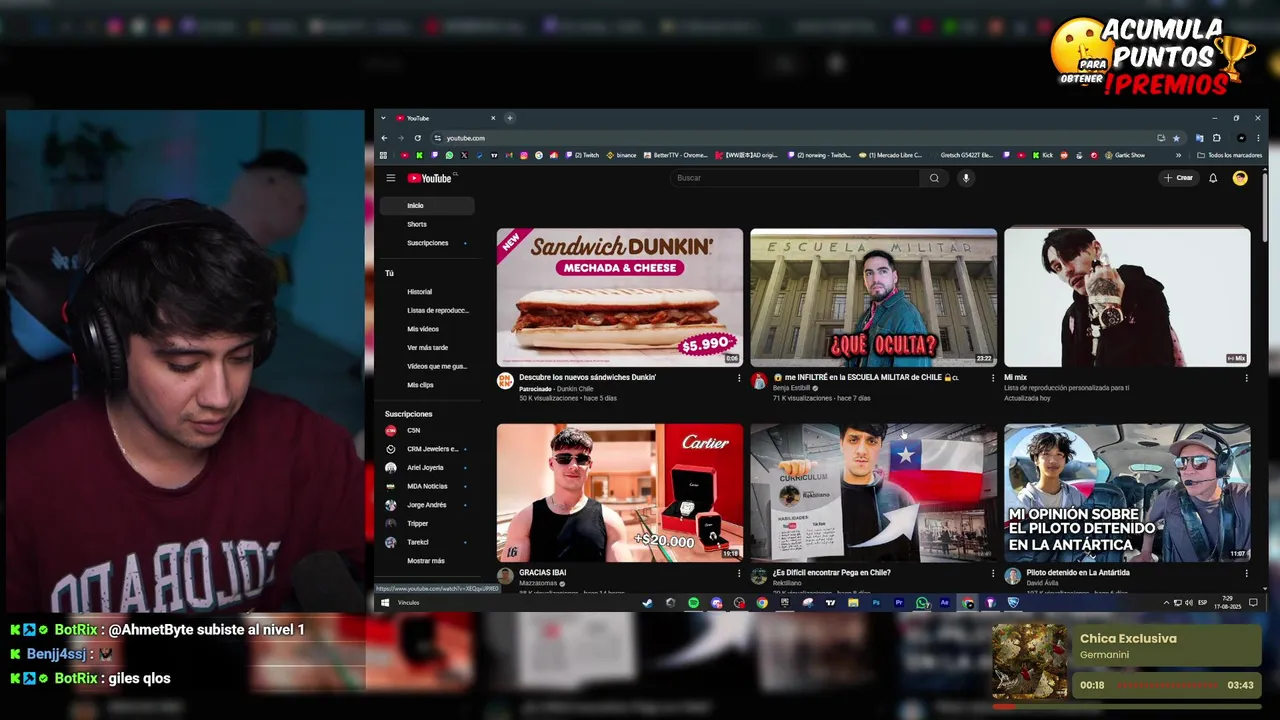
Task: Open the Piloto detenido Antártica thumbnail
Action: pos(1127,492)
